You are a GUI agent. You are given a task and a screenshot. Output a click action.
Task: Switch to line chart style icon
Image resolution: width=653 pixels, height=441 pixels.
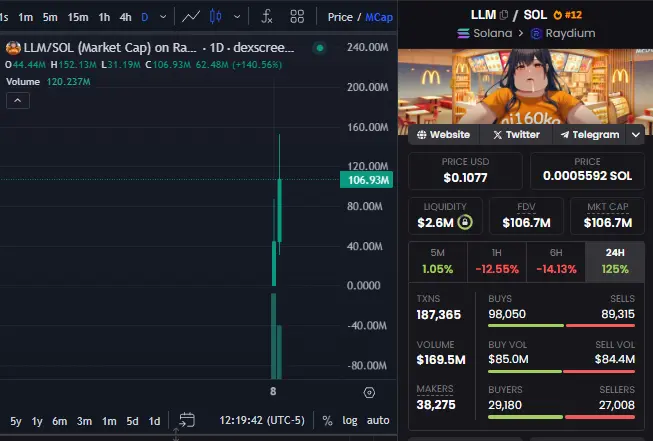pyautogui.click(x=191, y=17)
